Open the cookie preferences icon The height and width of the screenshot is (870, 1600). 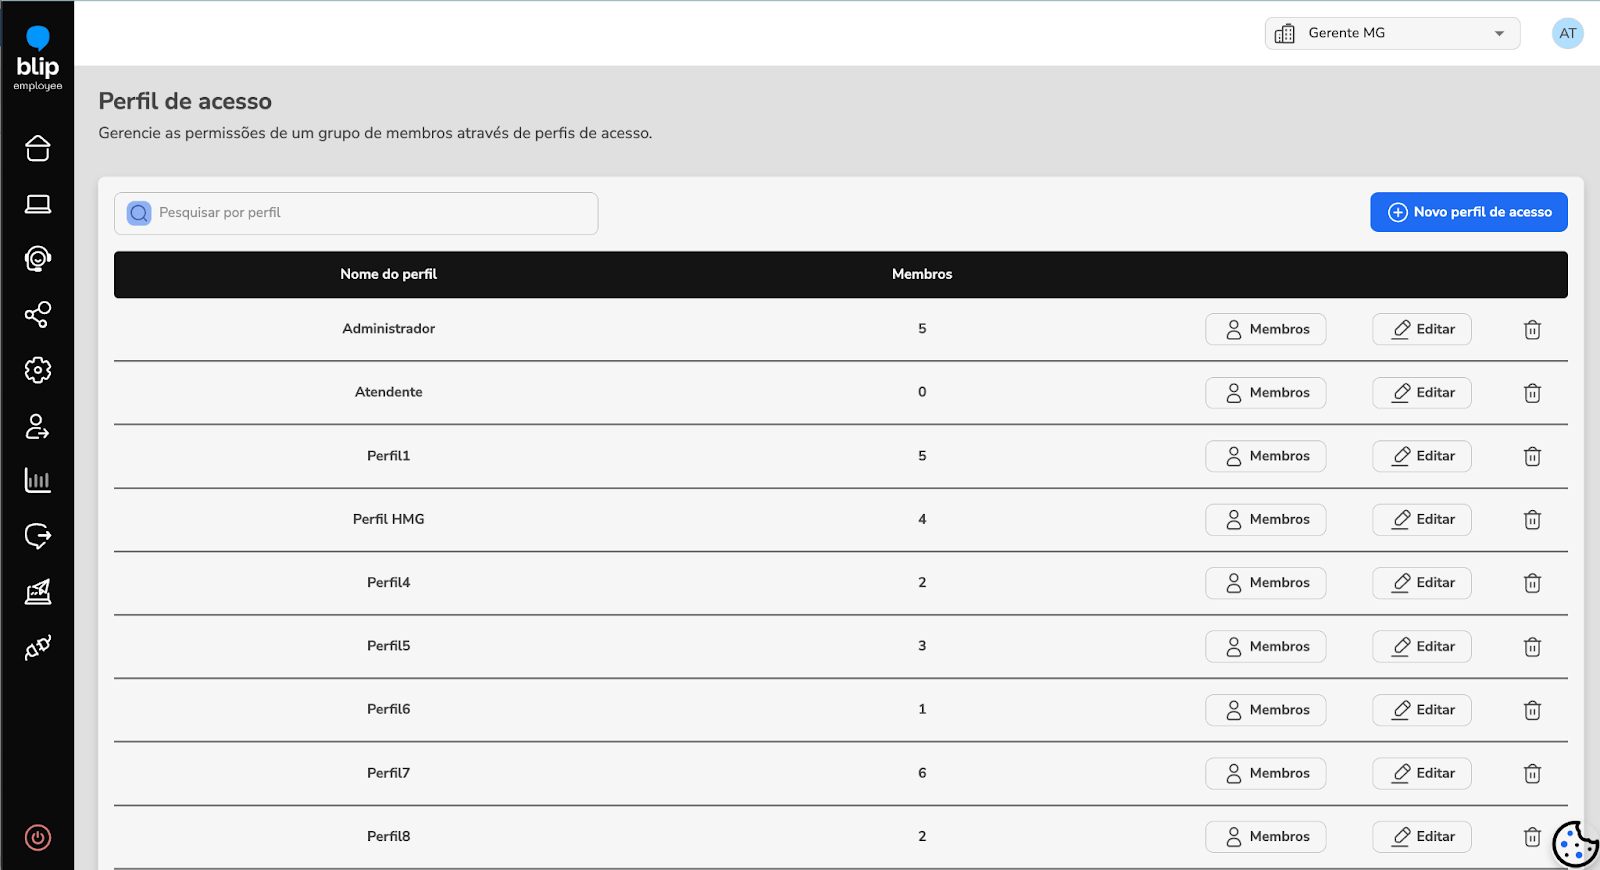click(1575, 845)
